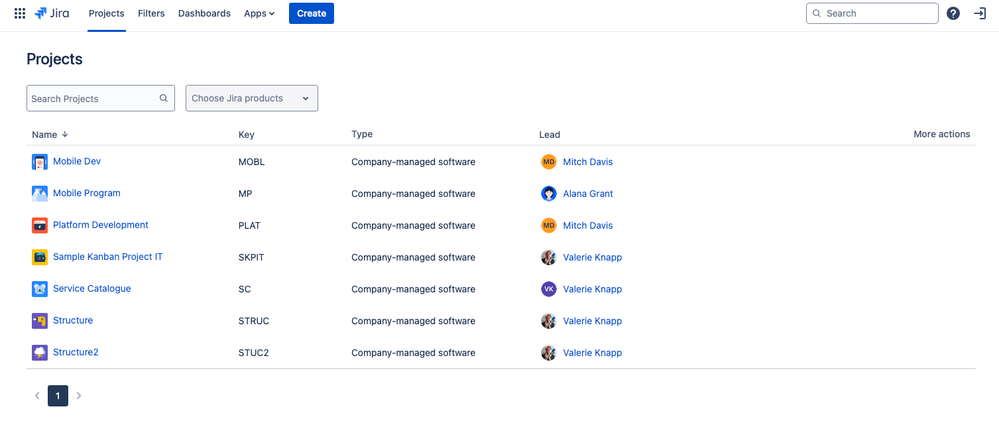999x431 pixels.
Task: Click the SC key cell
Action: tap(245, 289)
